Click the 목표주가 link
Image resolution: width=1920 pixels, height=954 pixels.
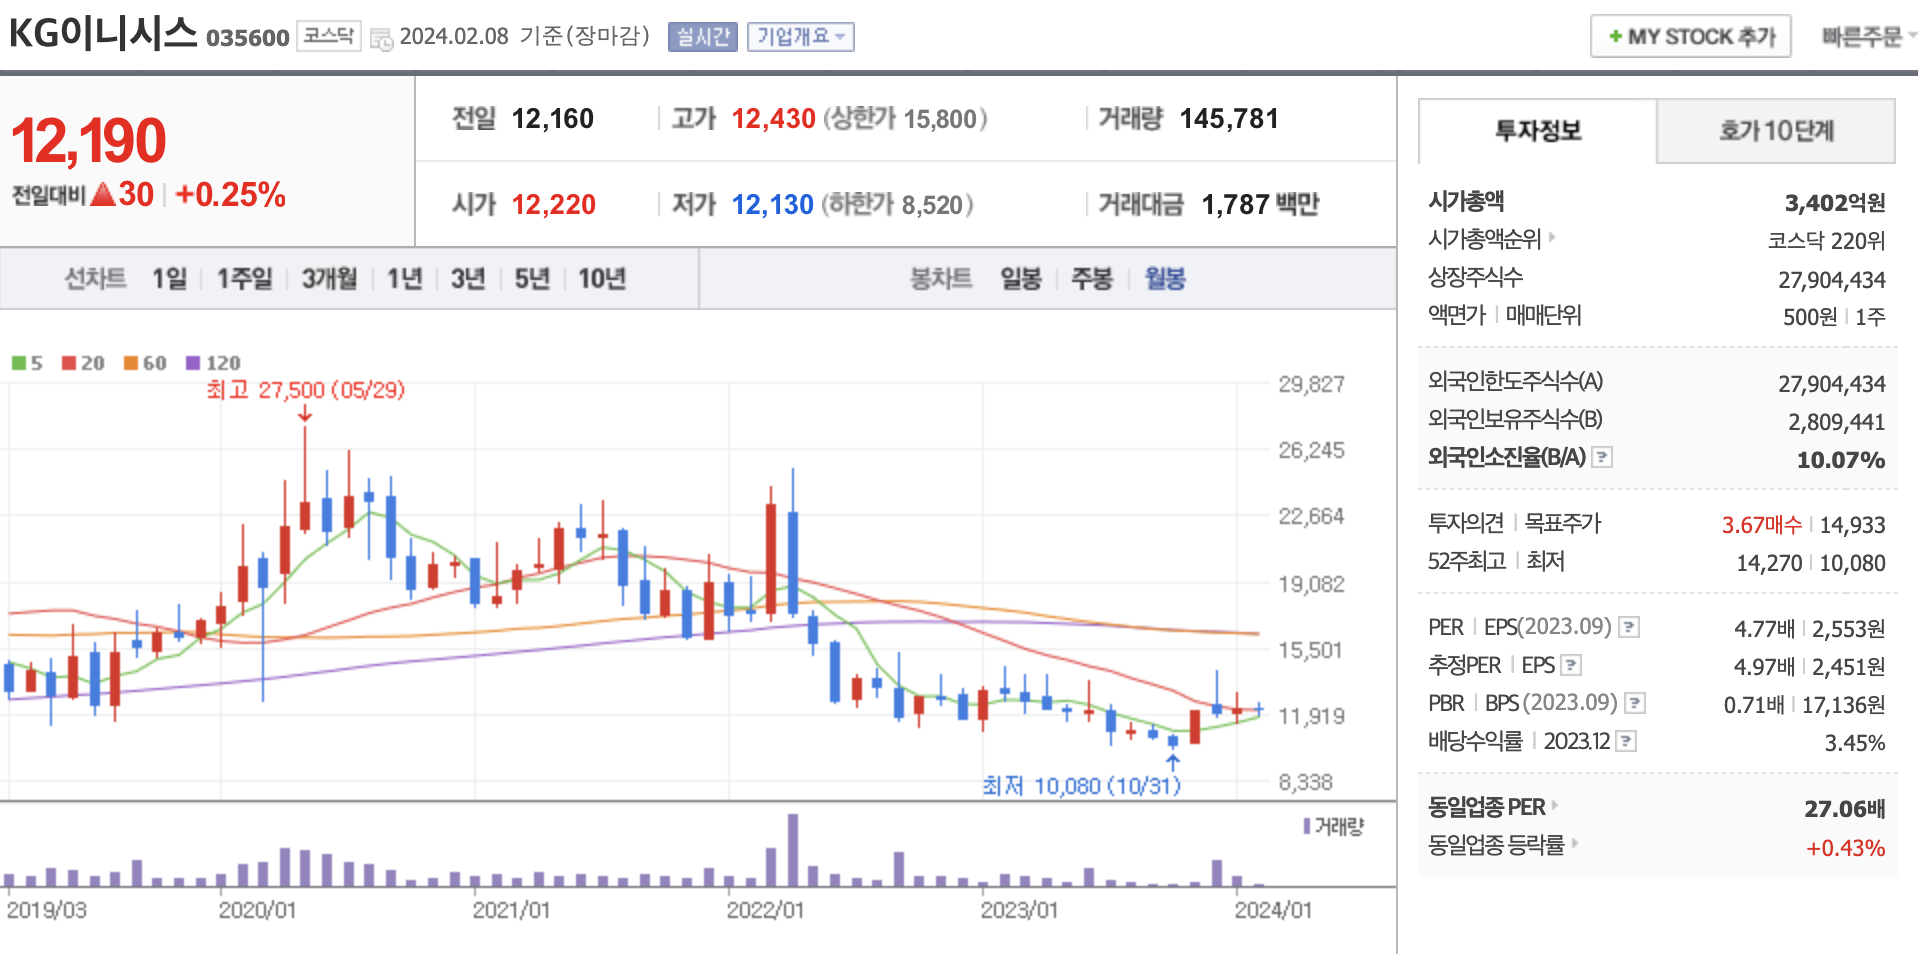pos(1562,523)
